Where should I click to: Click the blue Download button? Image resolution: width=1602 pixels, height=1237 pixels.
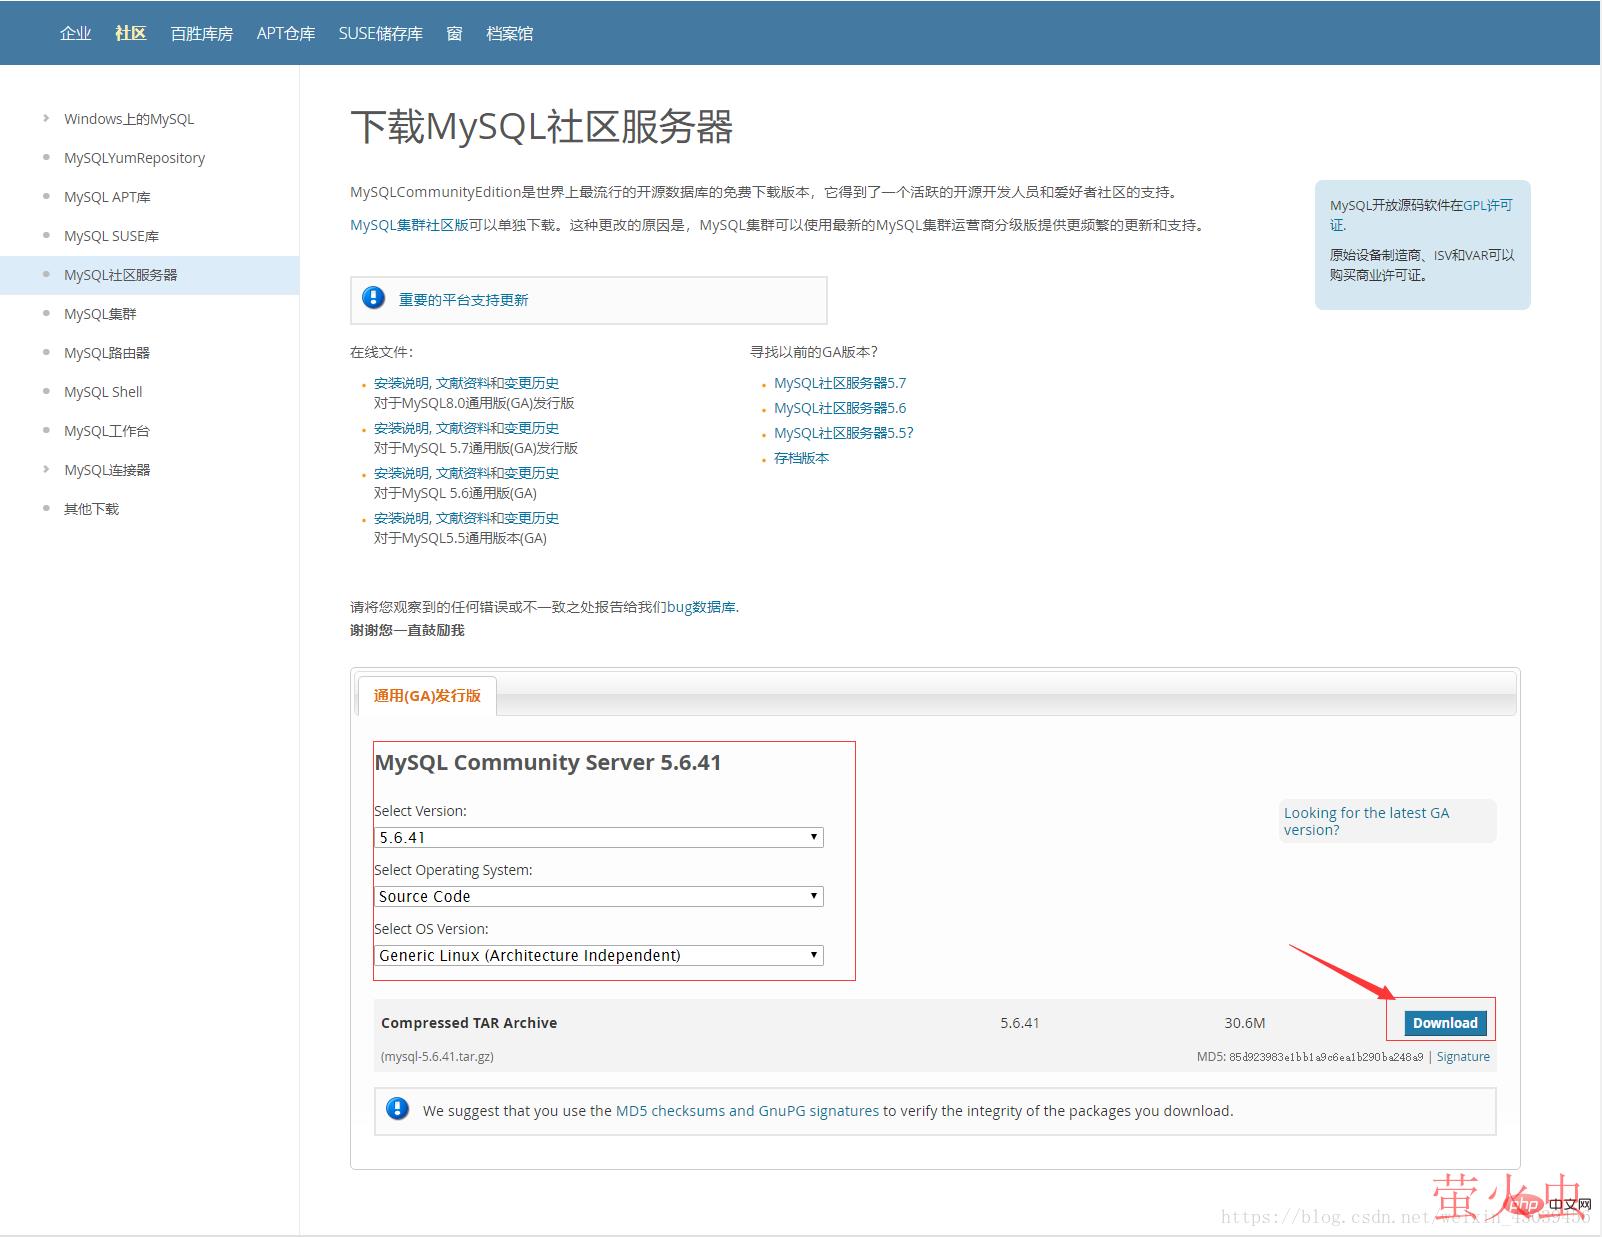point(1444,1022)
